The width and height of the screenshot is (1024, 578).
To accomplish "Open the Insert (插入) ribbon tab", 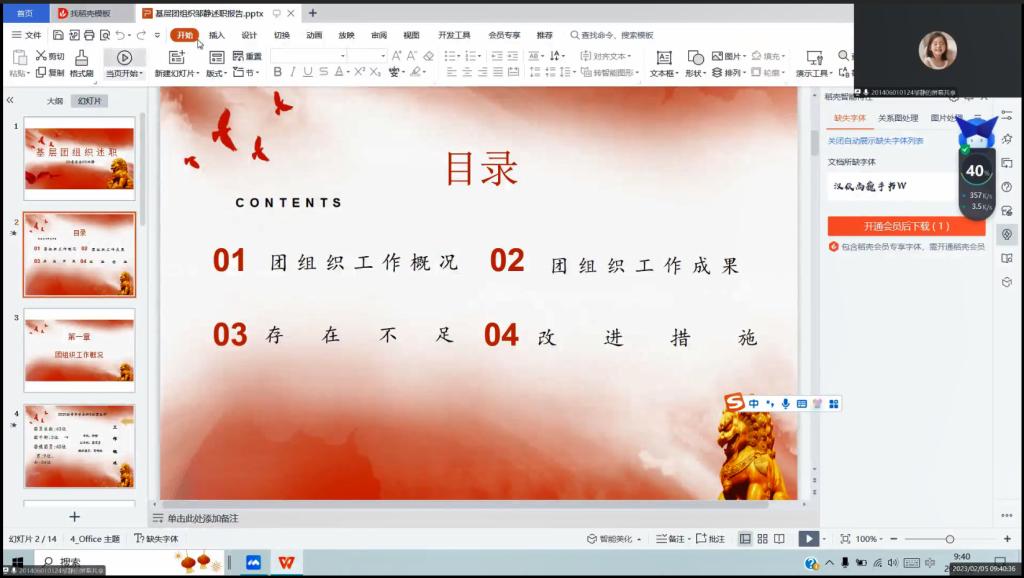I will point(216,35).
